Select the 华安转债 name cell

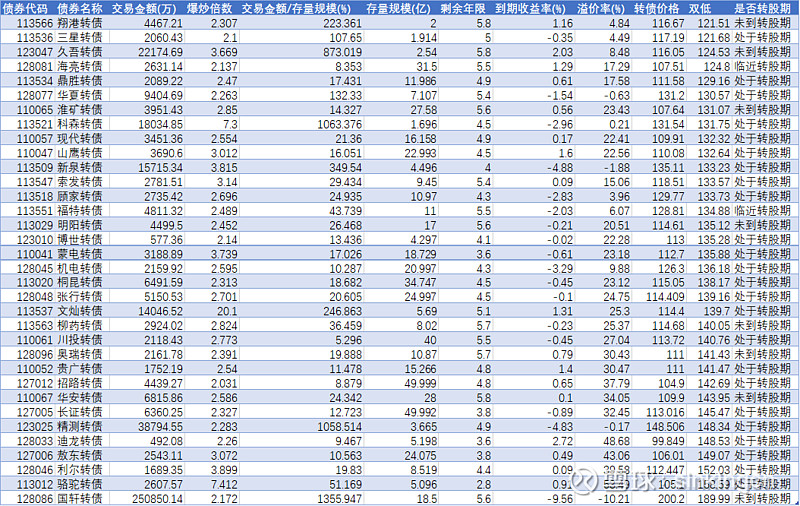click(x=79, y=397)
